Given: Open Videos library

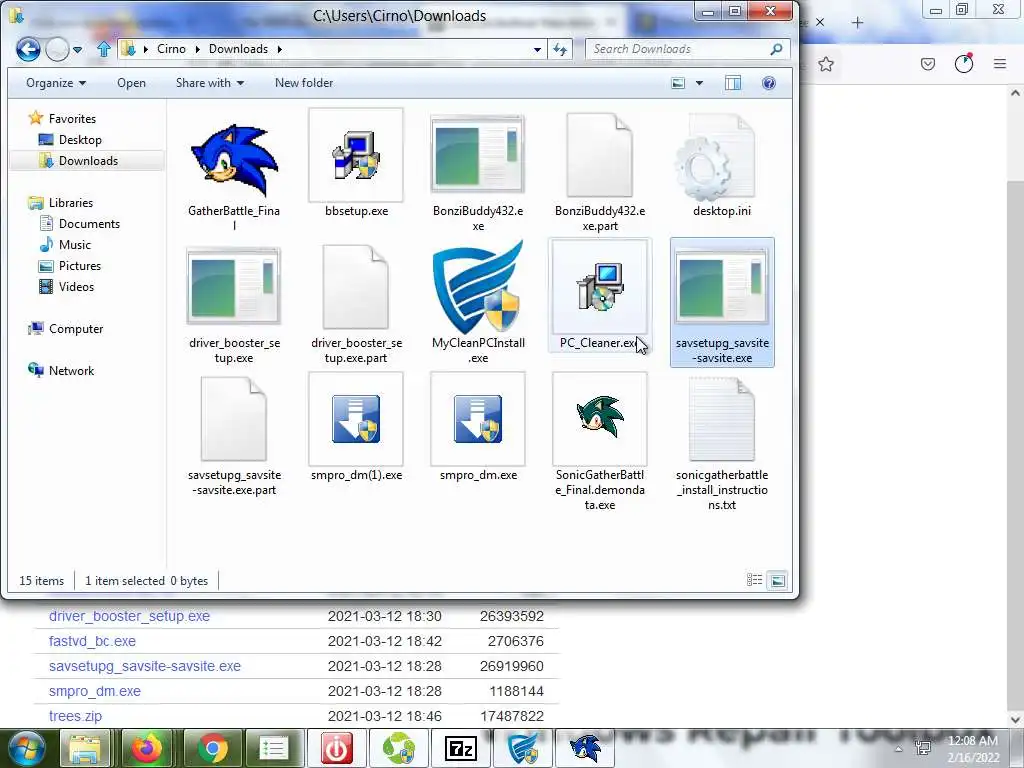Looking at the screenshot, I should coord(76,287).
